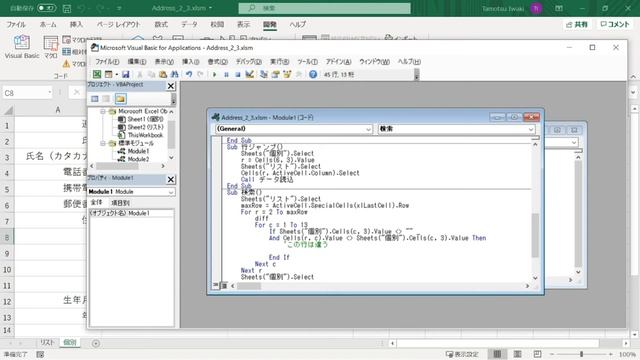This screenshot has width=640, height=360.
Task: Select Page Layout view icon in status bar
Action: click(518, 354)
